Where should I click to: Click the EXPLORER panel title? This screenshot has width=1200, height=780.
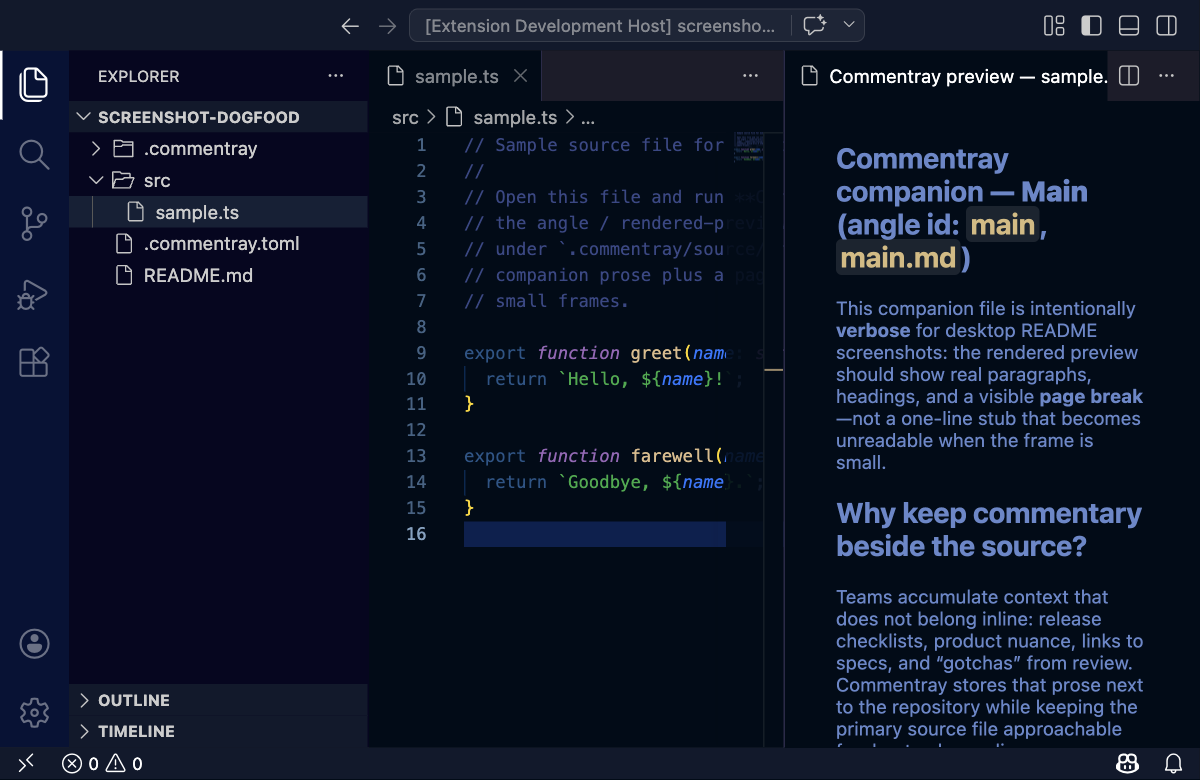click(x=139, y=76)
